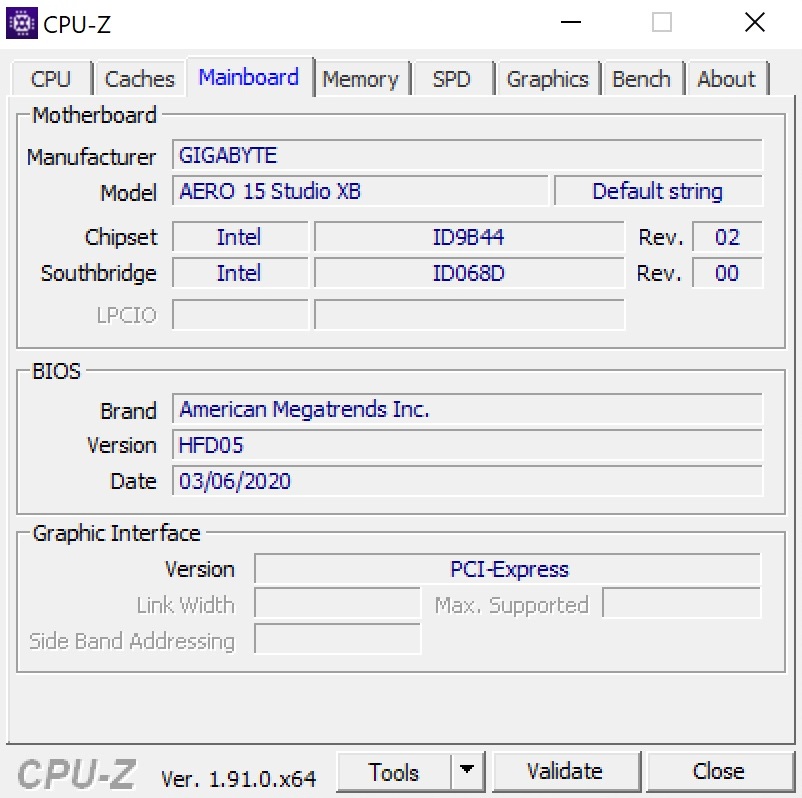Viewport: 802px width, 798px height.
Task: Open the Tools dropdown arrow
Action: pos(467,771)
